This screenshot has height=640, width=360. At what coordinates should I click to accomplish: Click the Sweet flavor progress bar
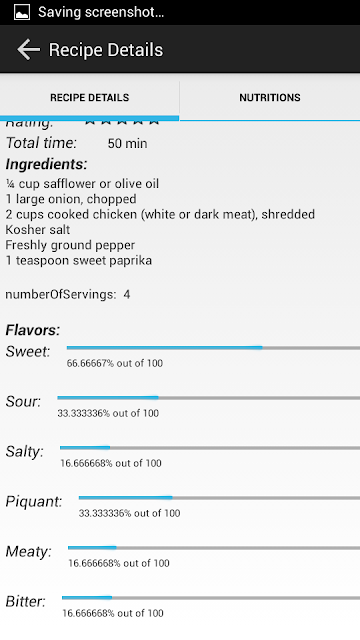coord(213,348)
